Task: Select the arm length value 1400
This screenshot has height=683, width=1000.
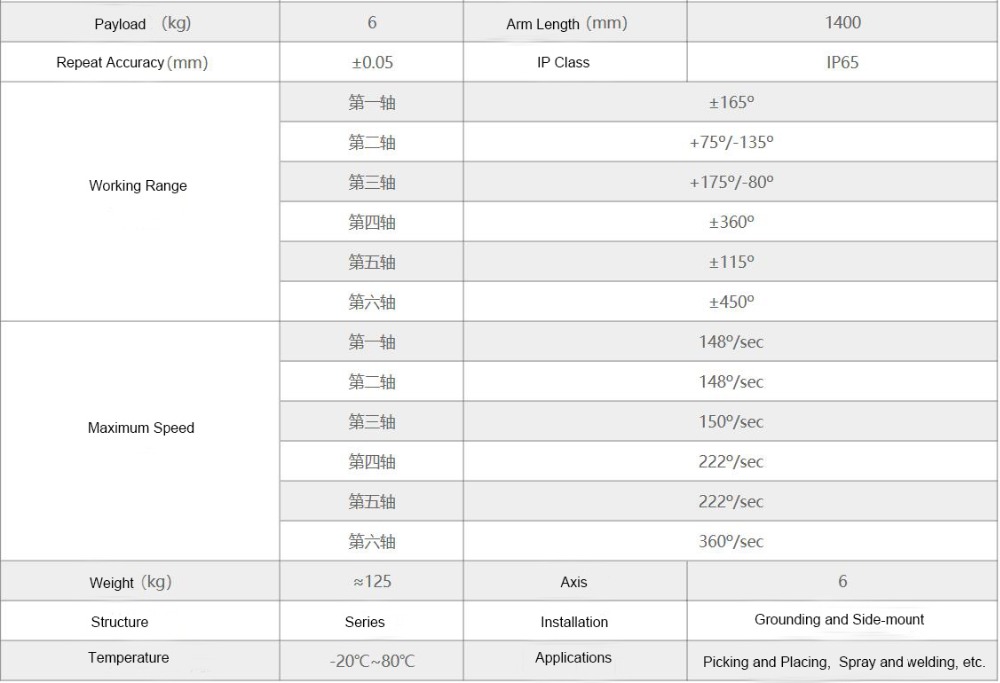Action: pyautogui.click(x=842, y=22)
